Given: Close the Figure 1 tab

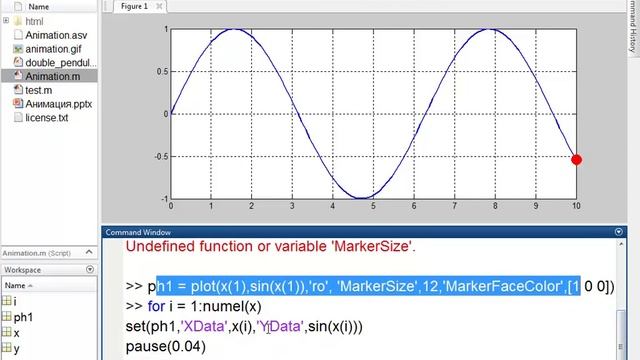Looking at the screenshot, I should coord(160,6).
